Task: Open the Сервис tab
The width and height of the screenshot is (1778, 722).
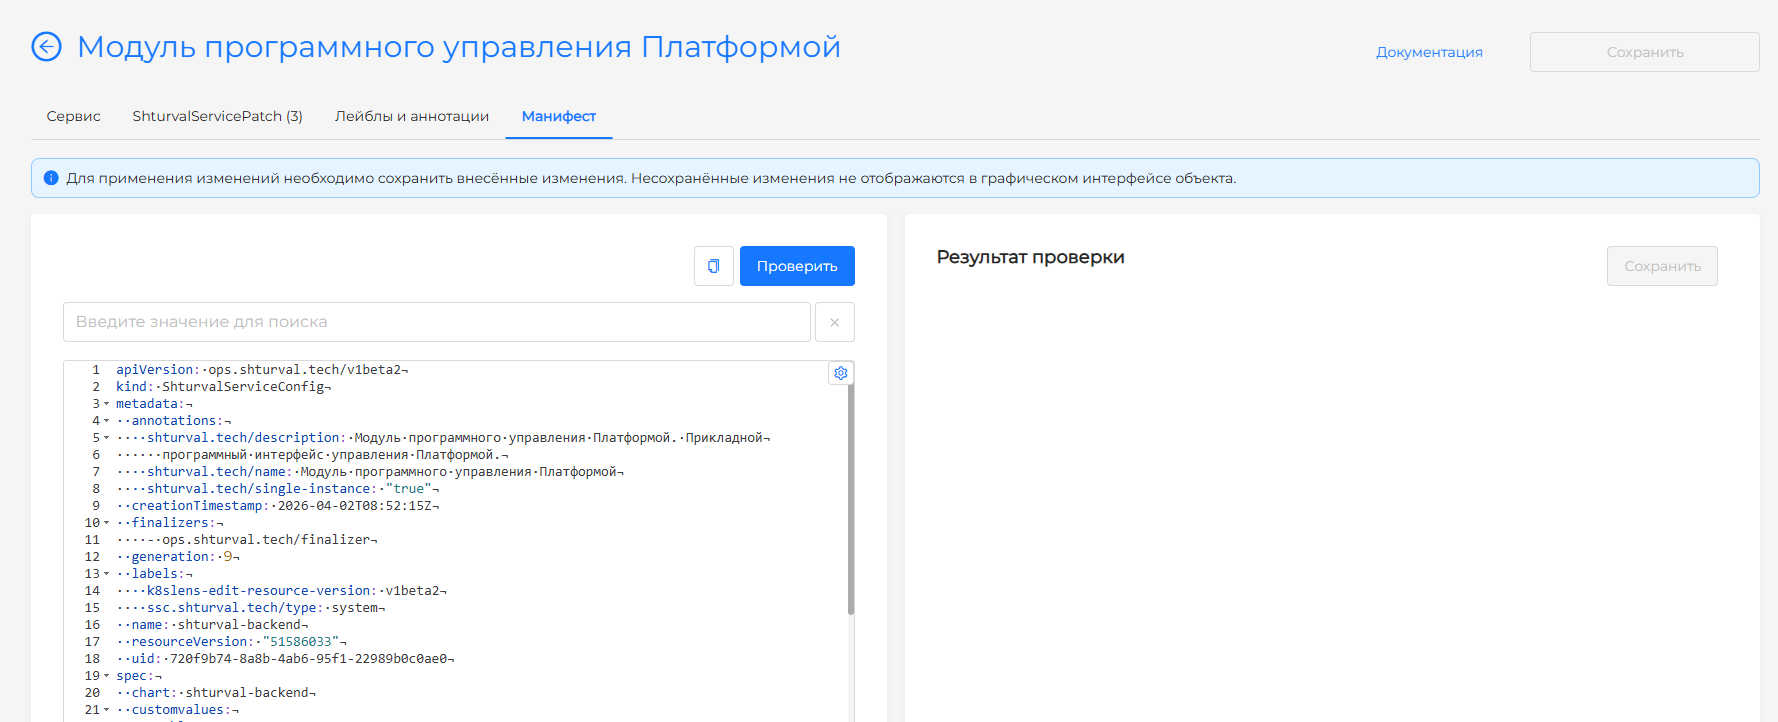Action: click(74, 116)
